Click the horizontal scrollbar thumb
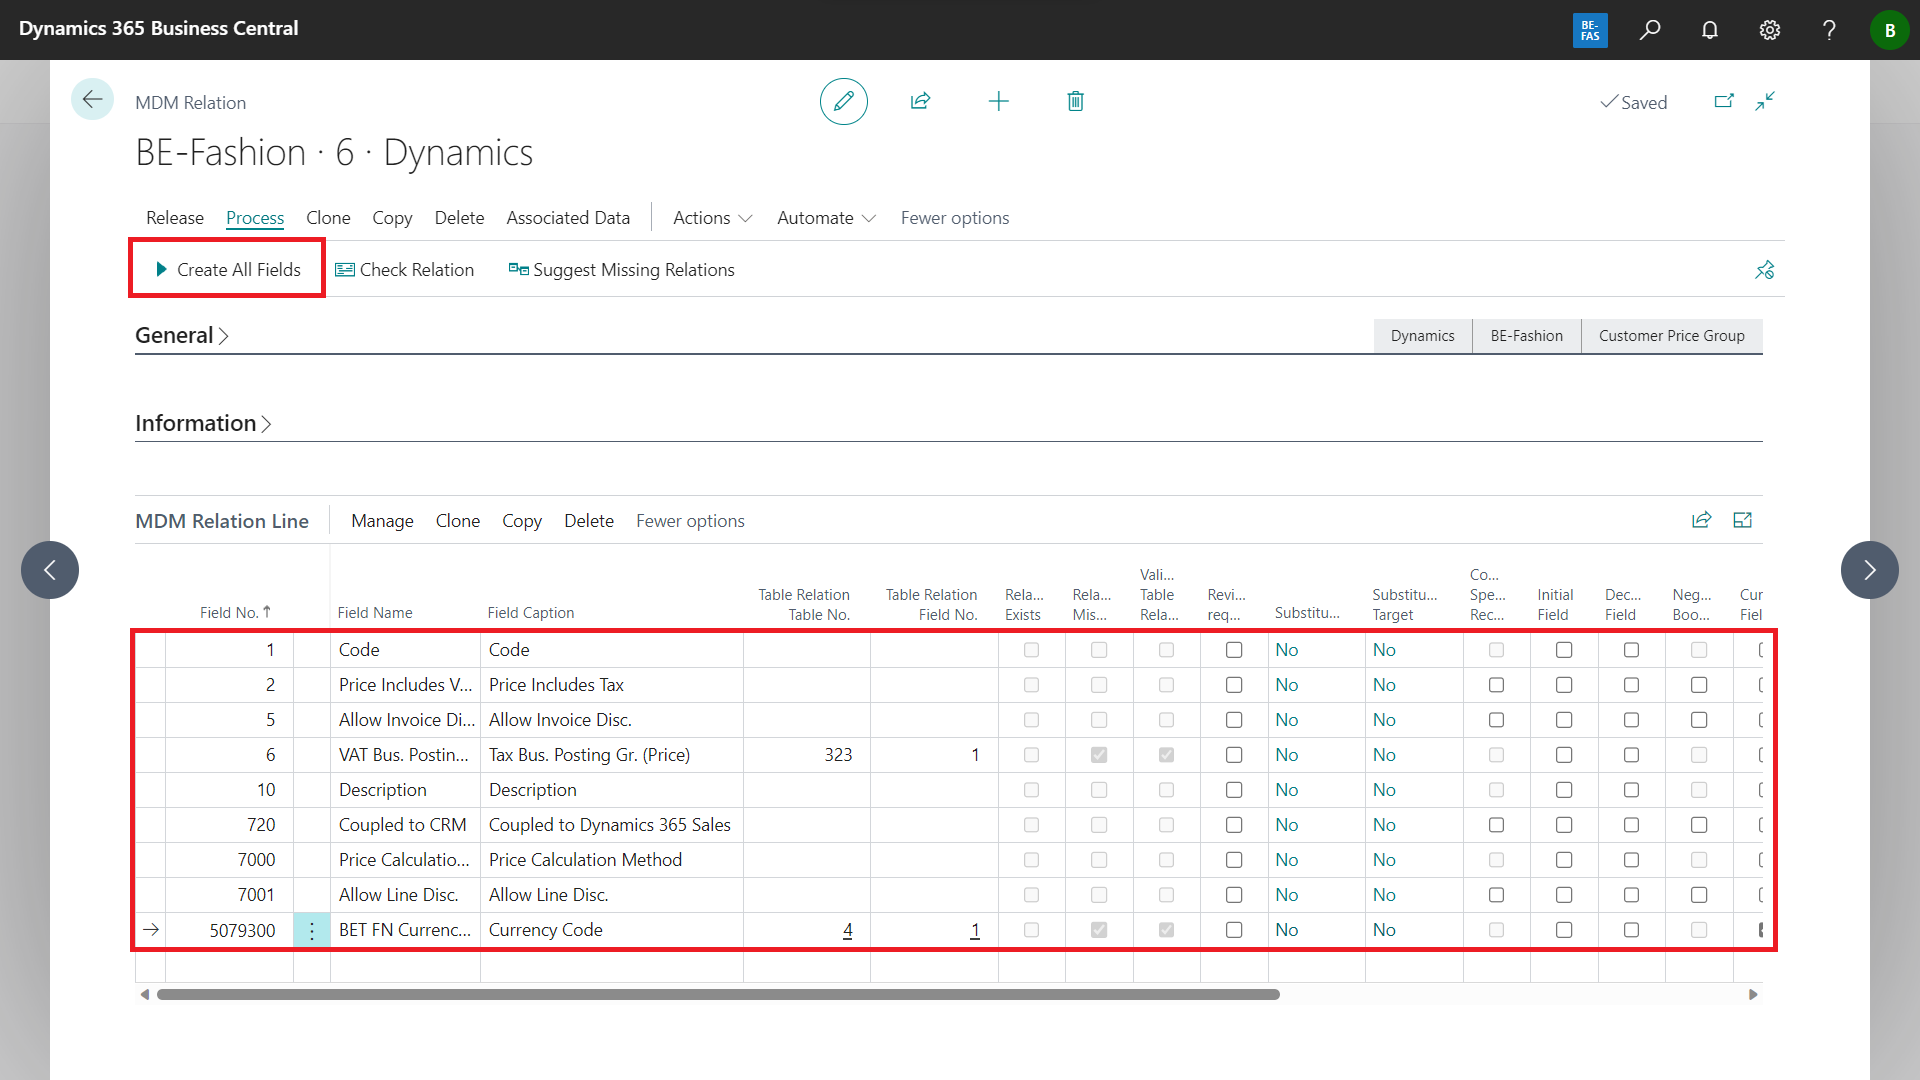Image resolution: width=1920 pixels, height=1080 pixels. [x=718, y=994]
